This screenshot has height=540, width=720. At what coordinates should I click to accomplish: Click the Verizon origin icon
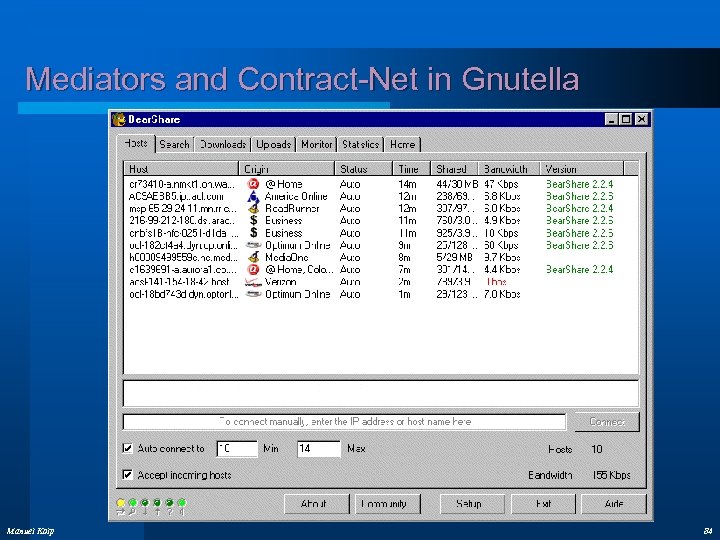[x=253, y=282]
